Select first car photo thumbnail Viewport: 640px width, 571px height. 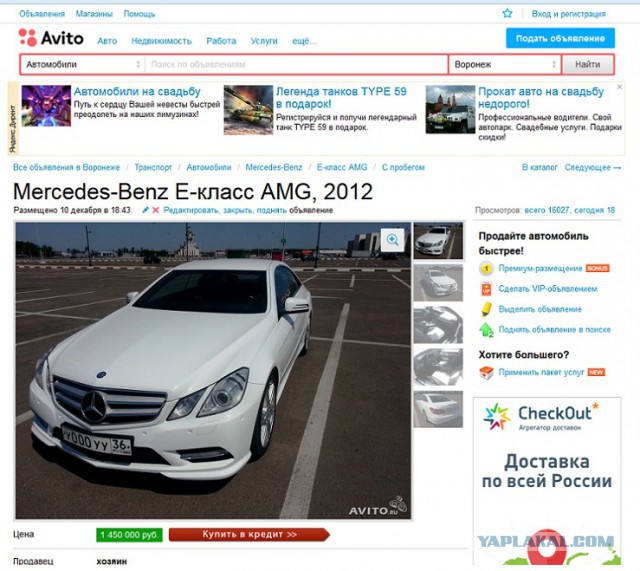pos(438,241)
